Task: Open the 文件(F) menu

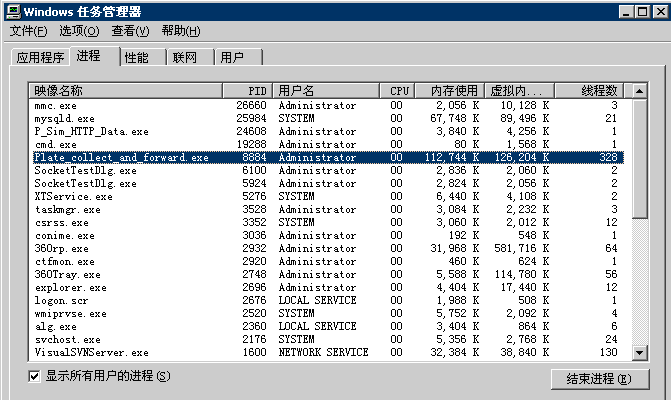Action: click(29, 31)
